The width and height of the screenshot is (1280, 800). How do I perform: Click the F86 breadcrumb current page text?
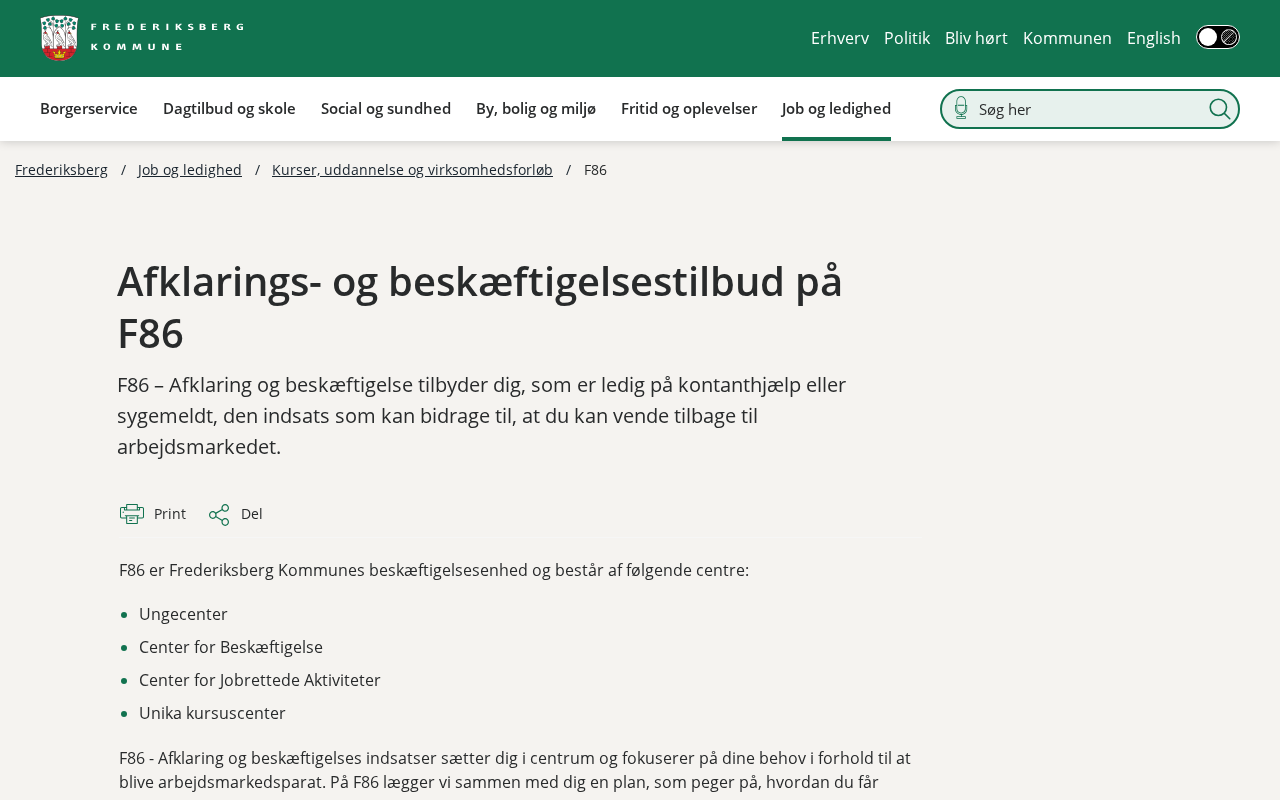point(595,170)
